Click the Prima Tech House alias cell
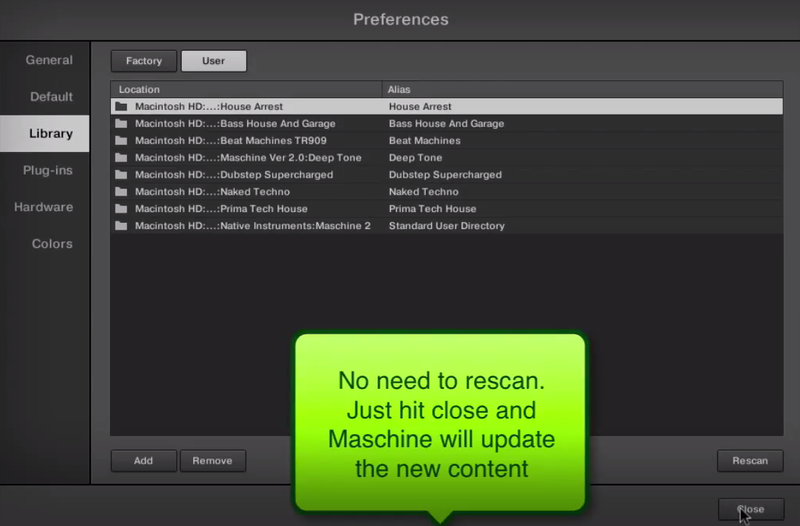 coord(432,209)
